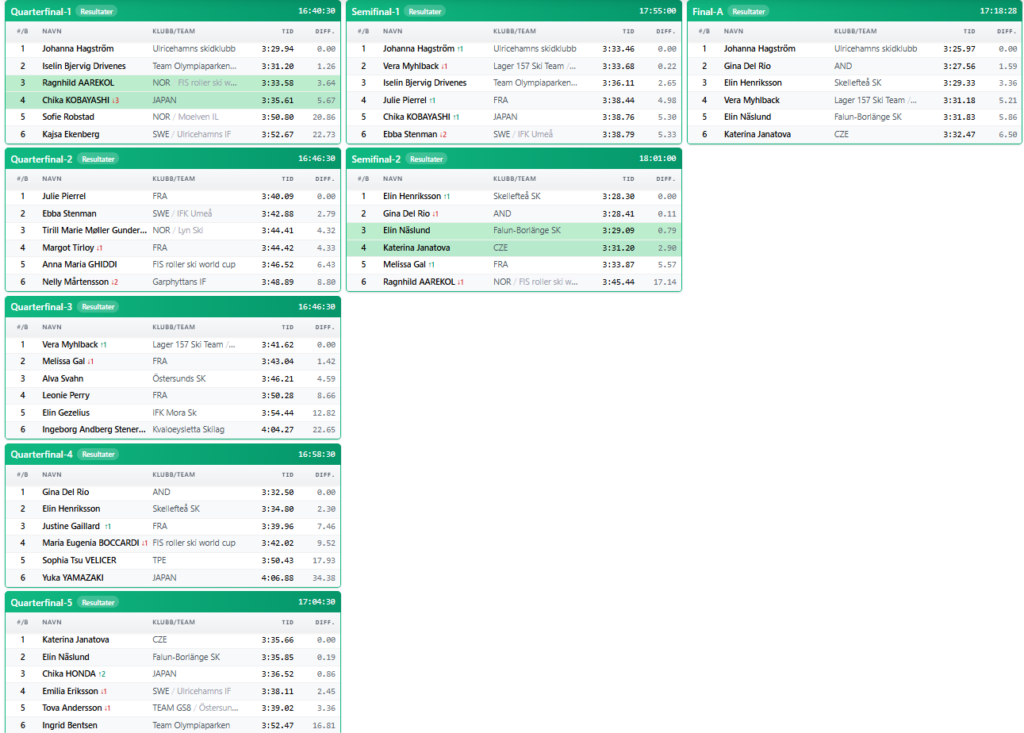This screenshot has width=1024, height=733.
Task: Click the Final-A heat title
Action: tap(708, 11)
